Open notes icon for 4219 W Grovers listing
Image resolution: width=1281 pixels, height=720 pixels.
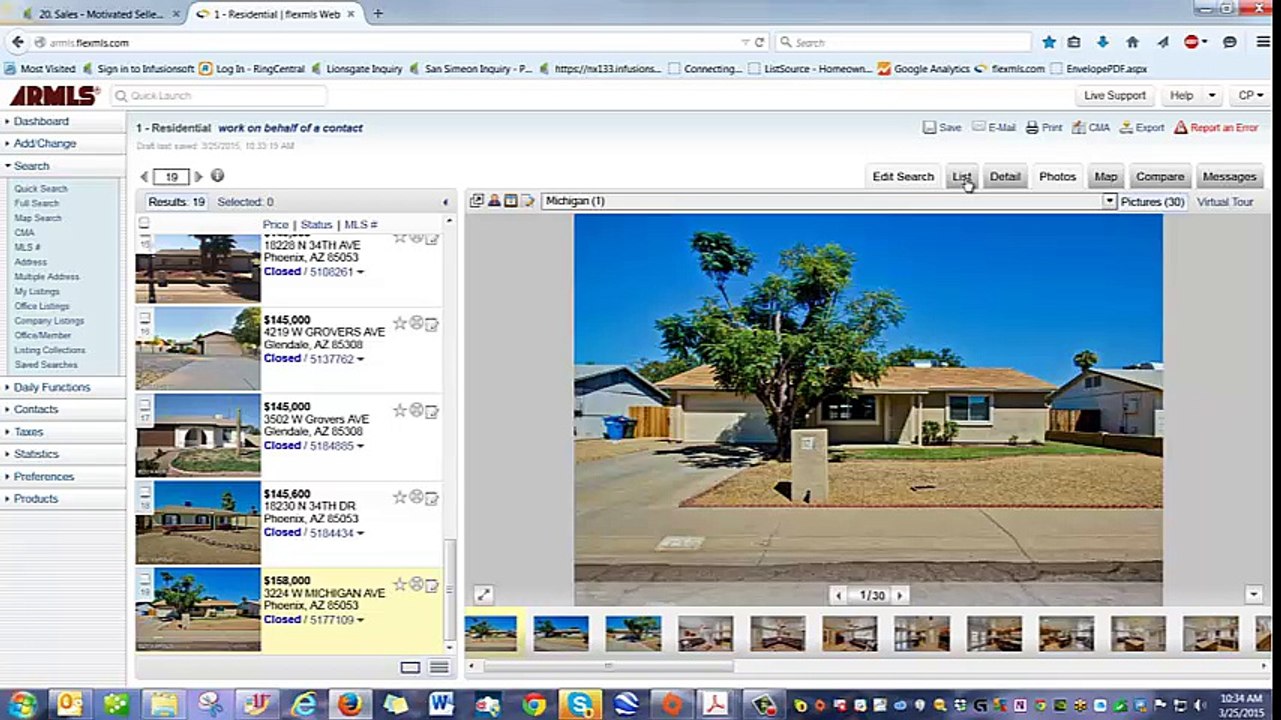pos(432,324)
